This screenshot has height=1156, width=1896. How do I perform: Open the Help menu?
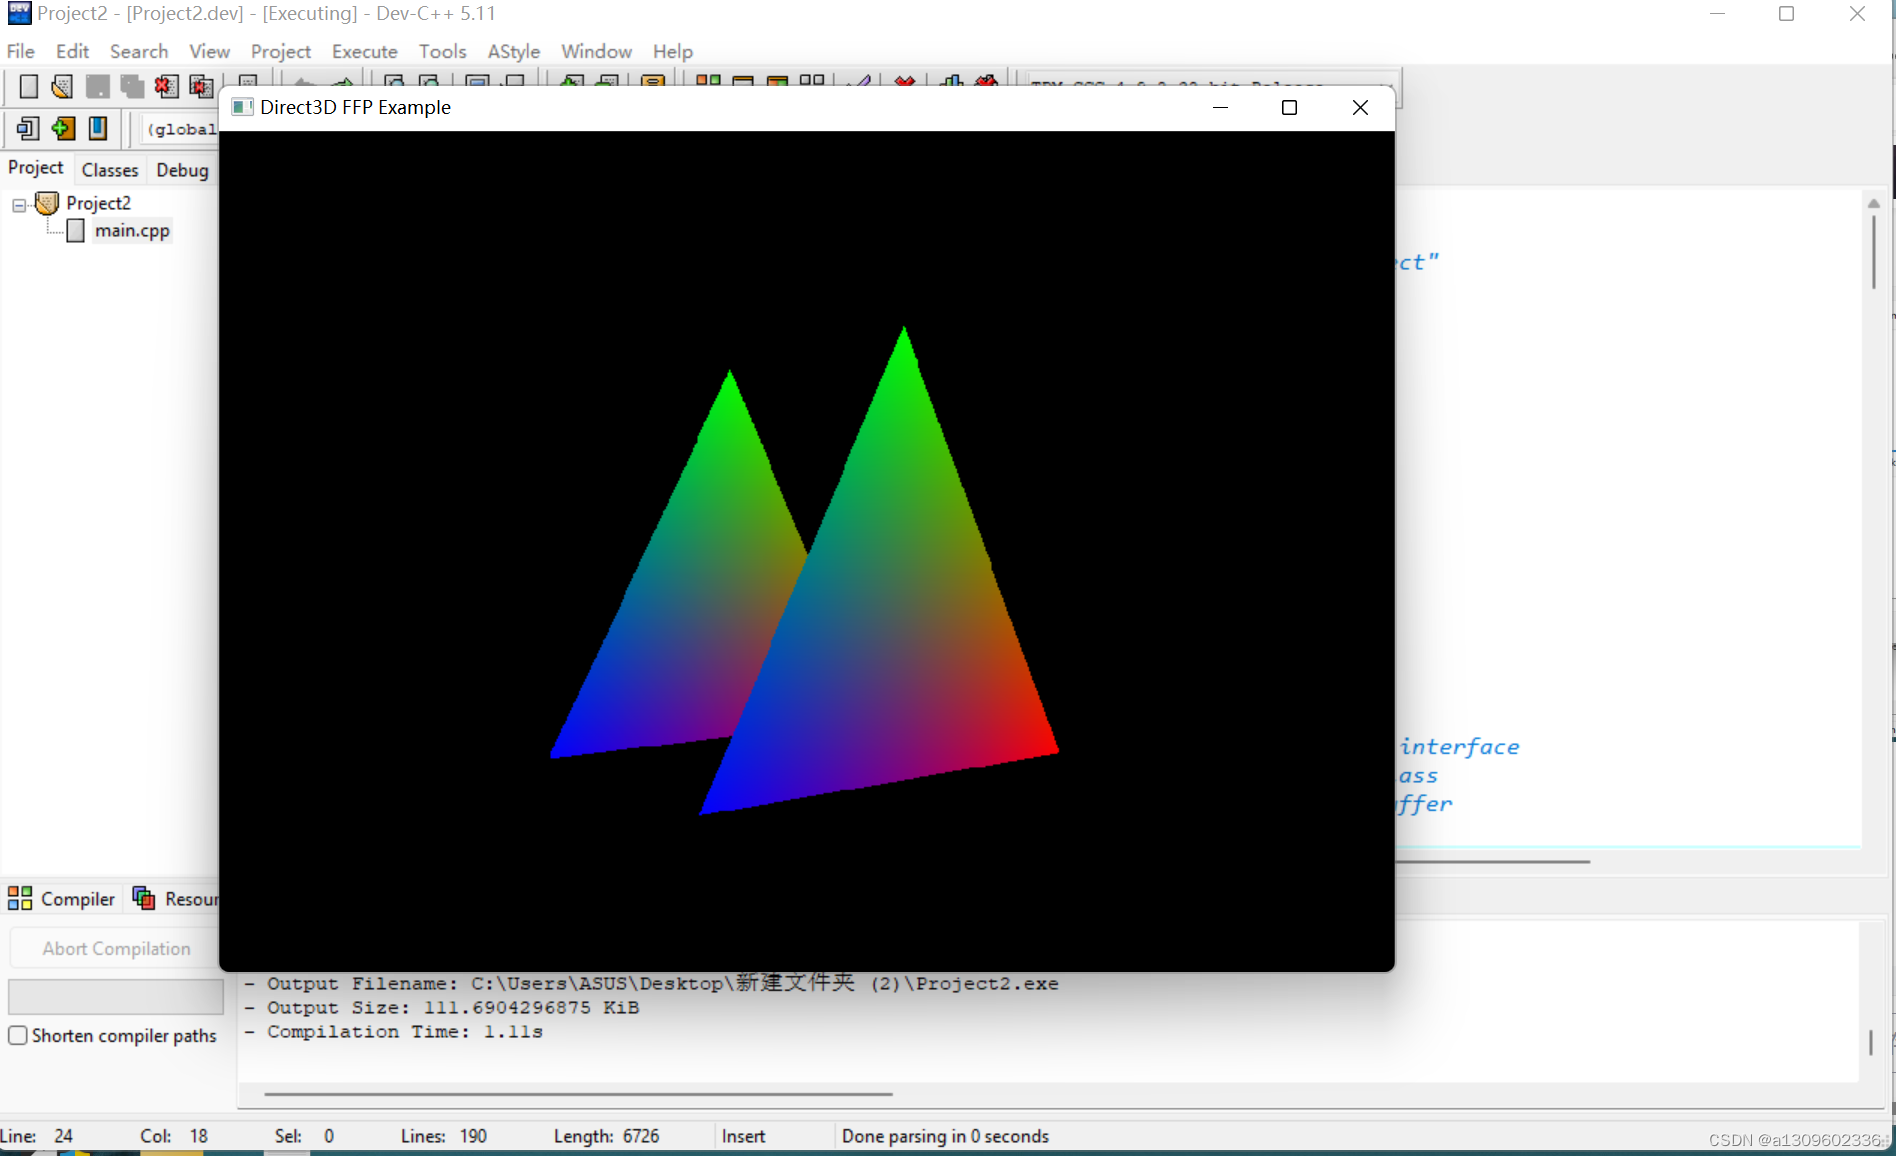673,51
